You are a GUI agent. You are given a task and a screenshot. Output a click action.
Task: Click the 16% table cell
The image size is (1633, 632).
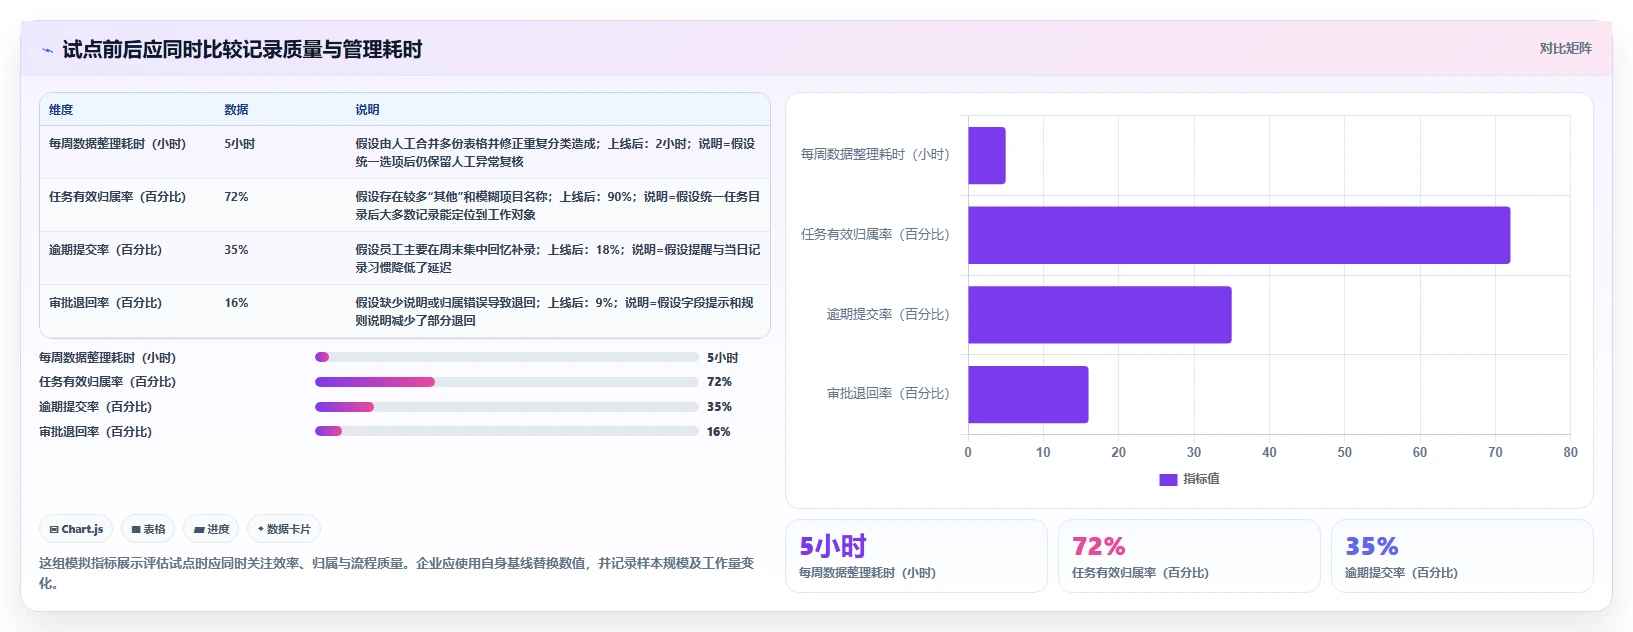coord(236,303)
